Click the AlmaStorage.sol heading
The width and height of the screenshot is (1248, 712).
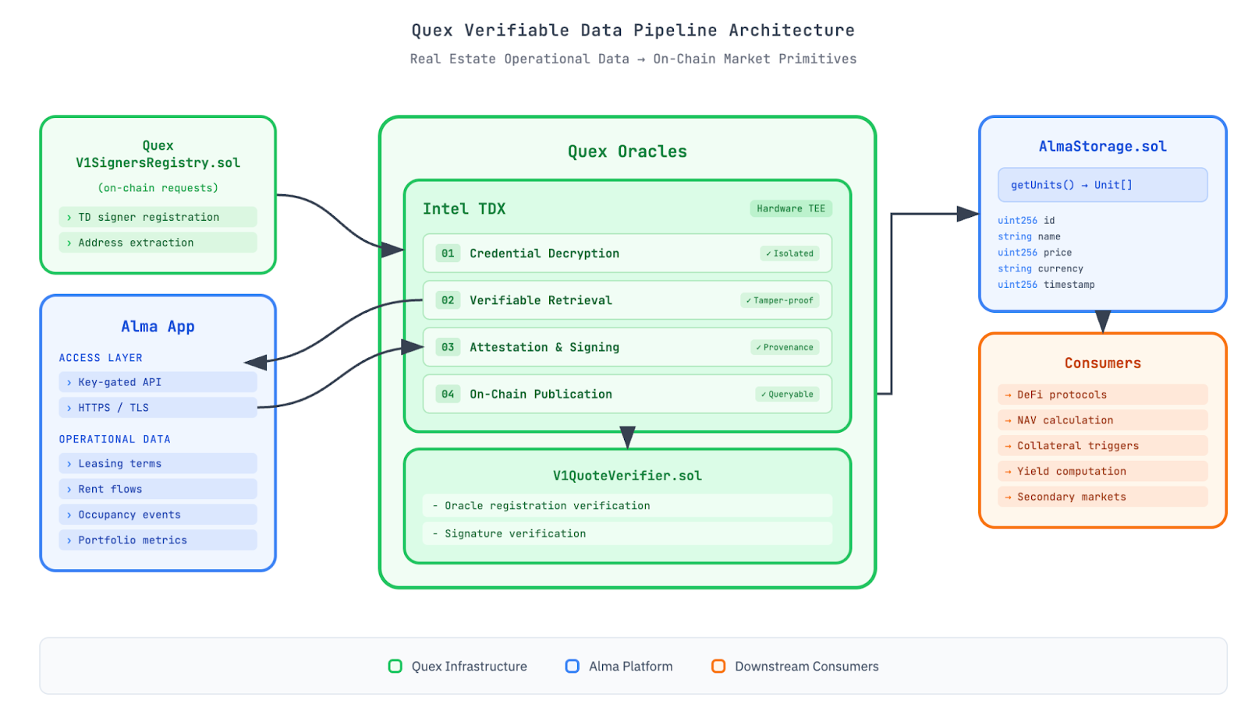click(x=1102, y=146)
